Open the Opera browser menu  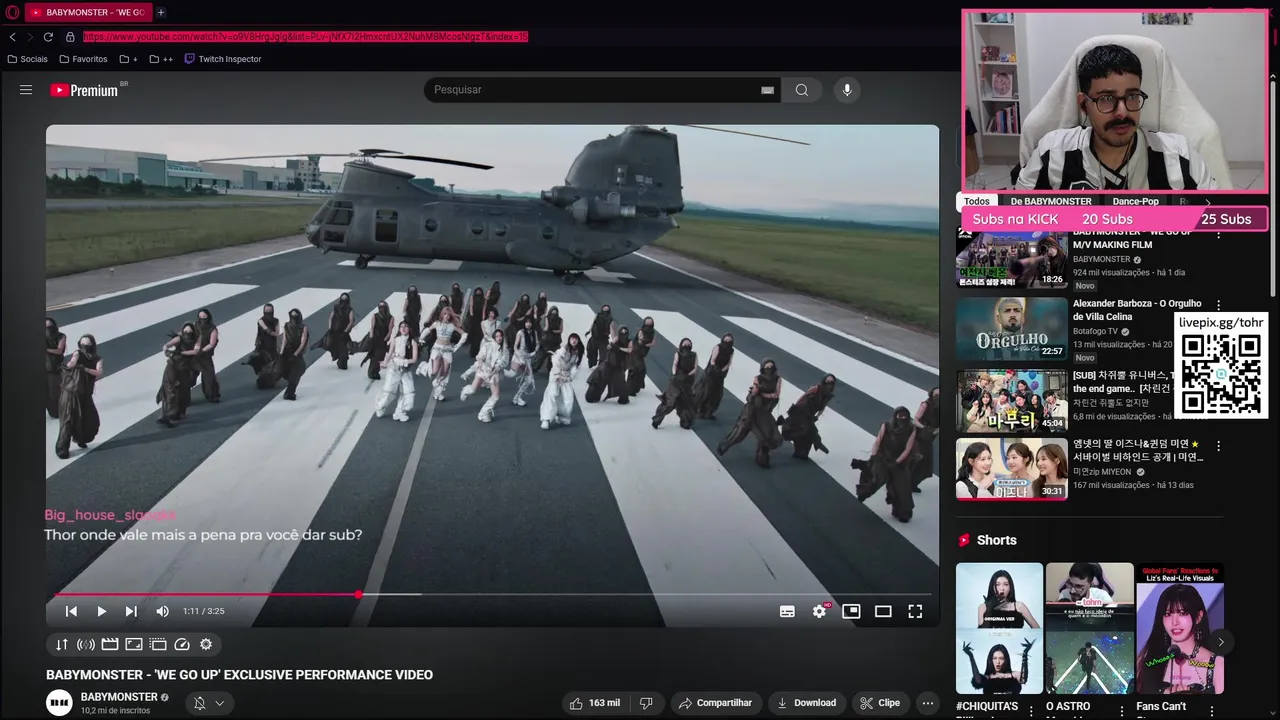[x=11, y=12]
